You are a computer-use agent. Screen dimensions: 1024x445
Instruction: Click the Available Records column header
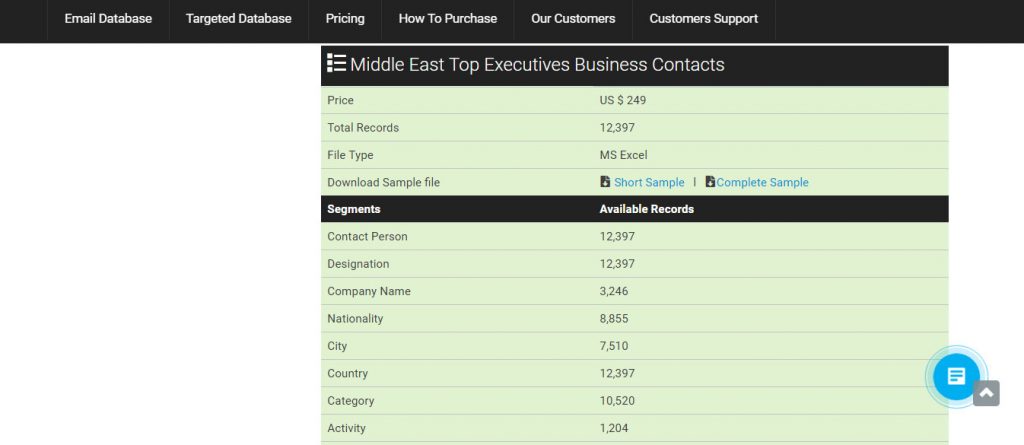pyautogui.click(x=646, y=209)
